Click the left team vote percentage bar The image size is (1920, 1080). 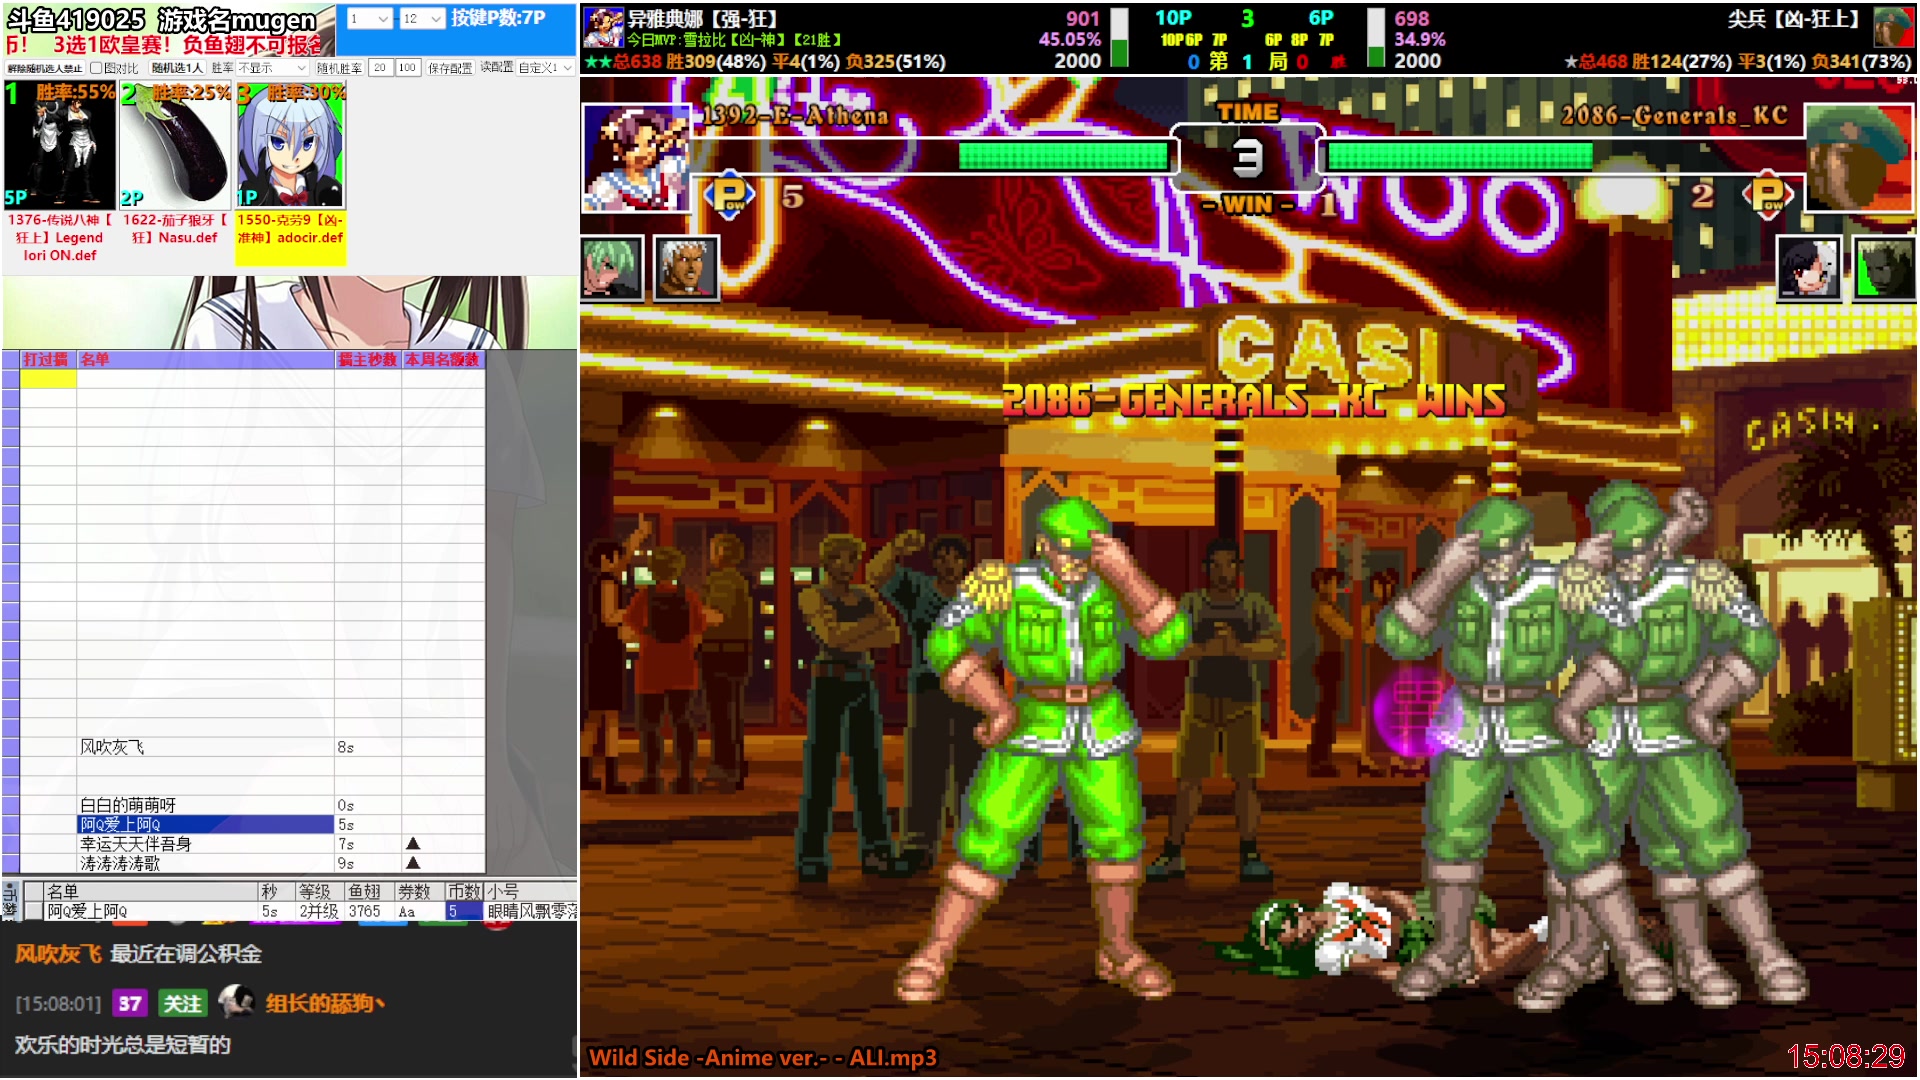point(1120,38)
